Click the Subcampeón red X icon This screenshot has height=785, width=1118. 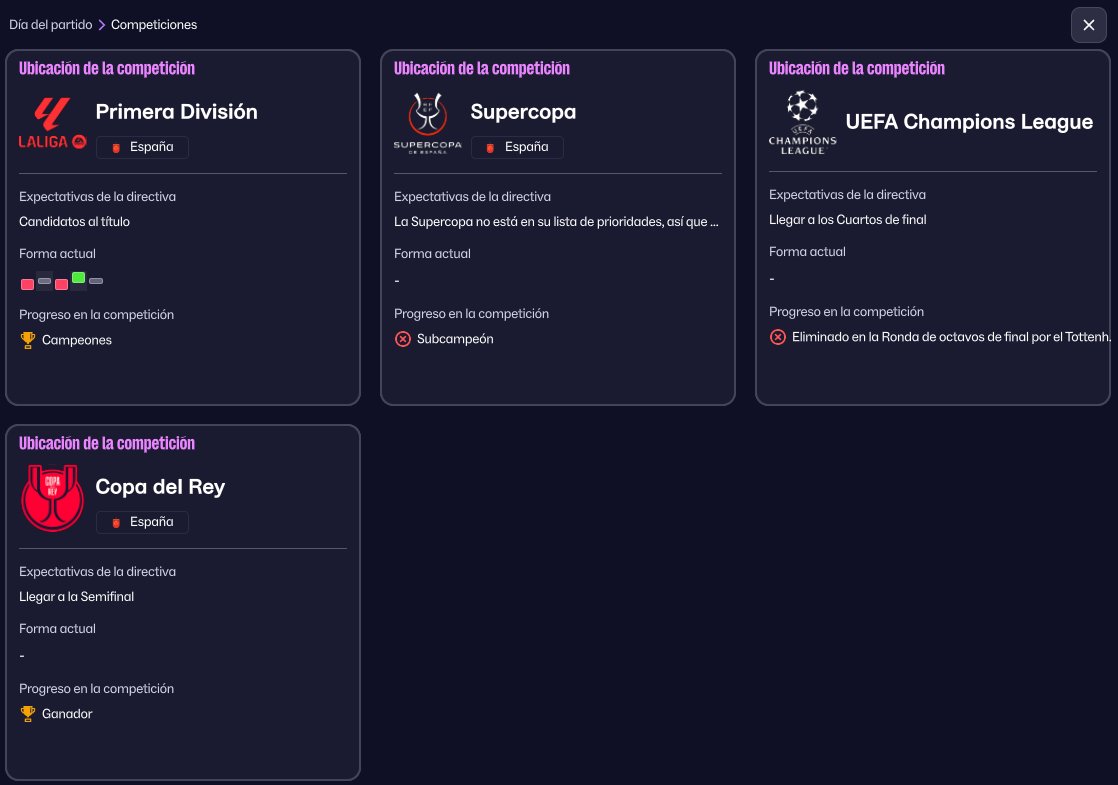(403, 339)
